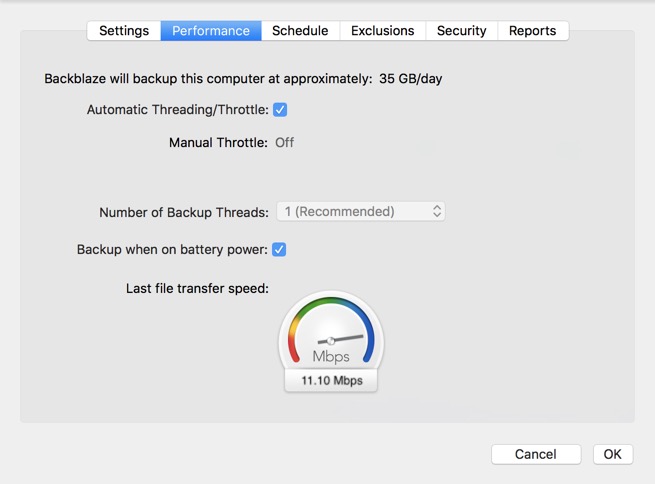Click the Last file transfer speed label
This screenshot has width=655, height=484.
[197, 289]
